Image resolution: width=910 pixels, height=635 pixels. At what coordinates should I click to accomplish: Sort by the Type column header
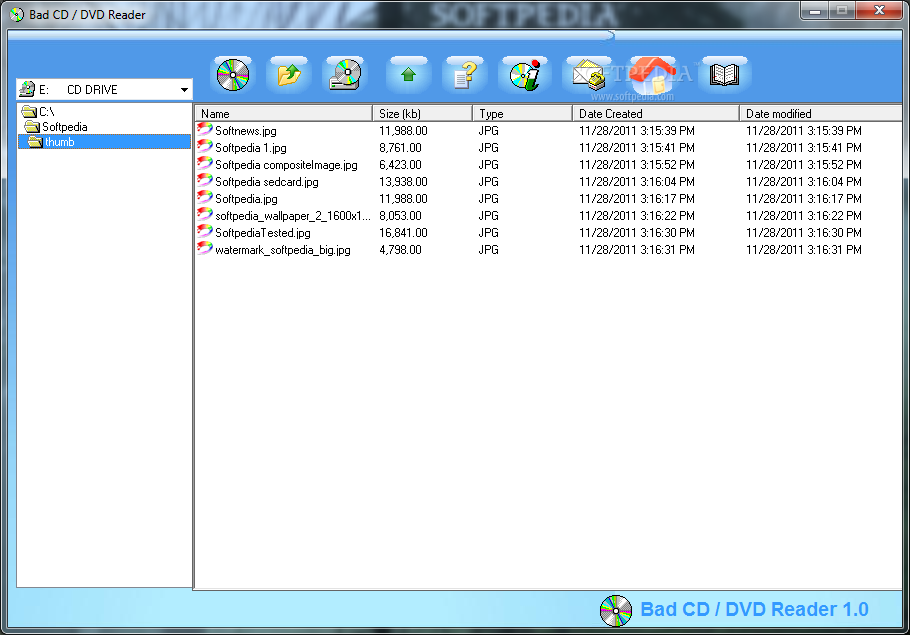point(522,114)
